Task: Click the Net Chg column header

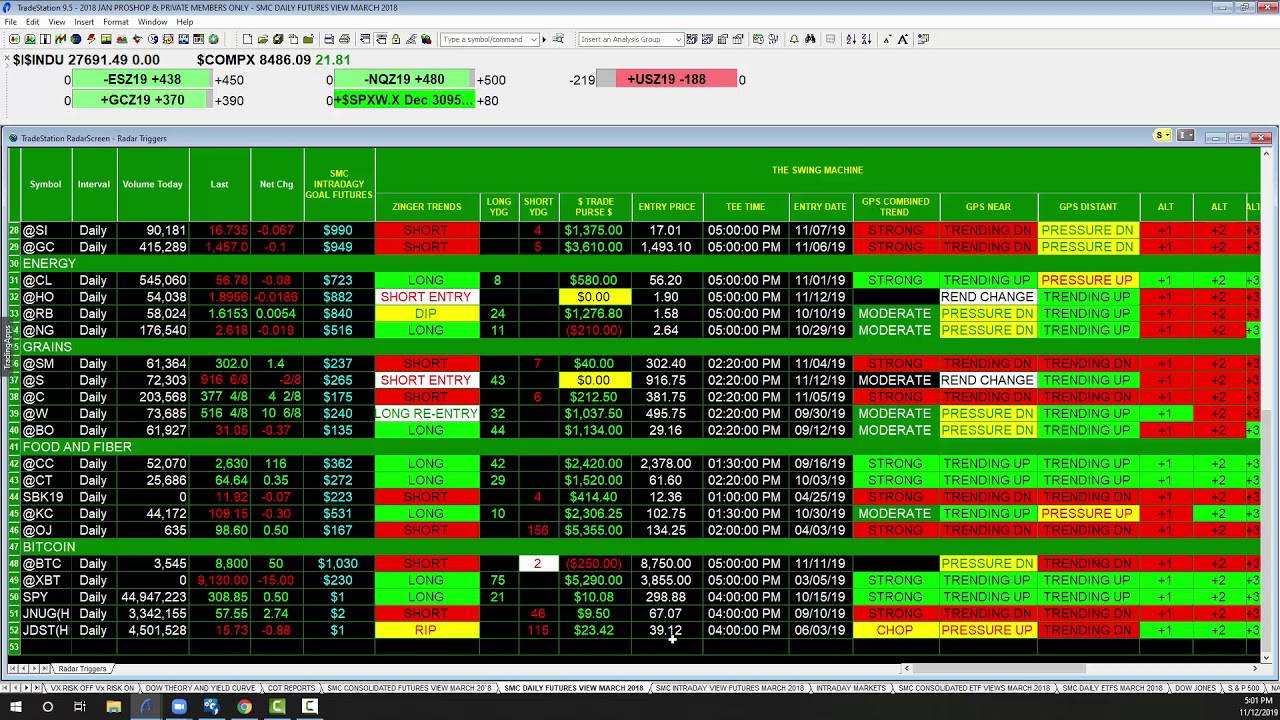Action: pos(276,184)
